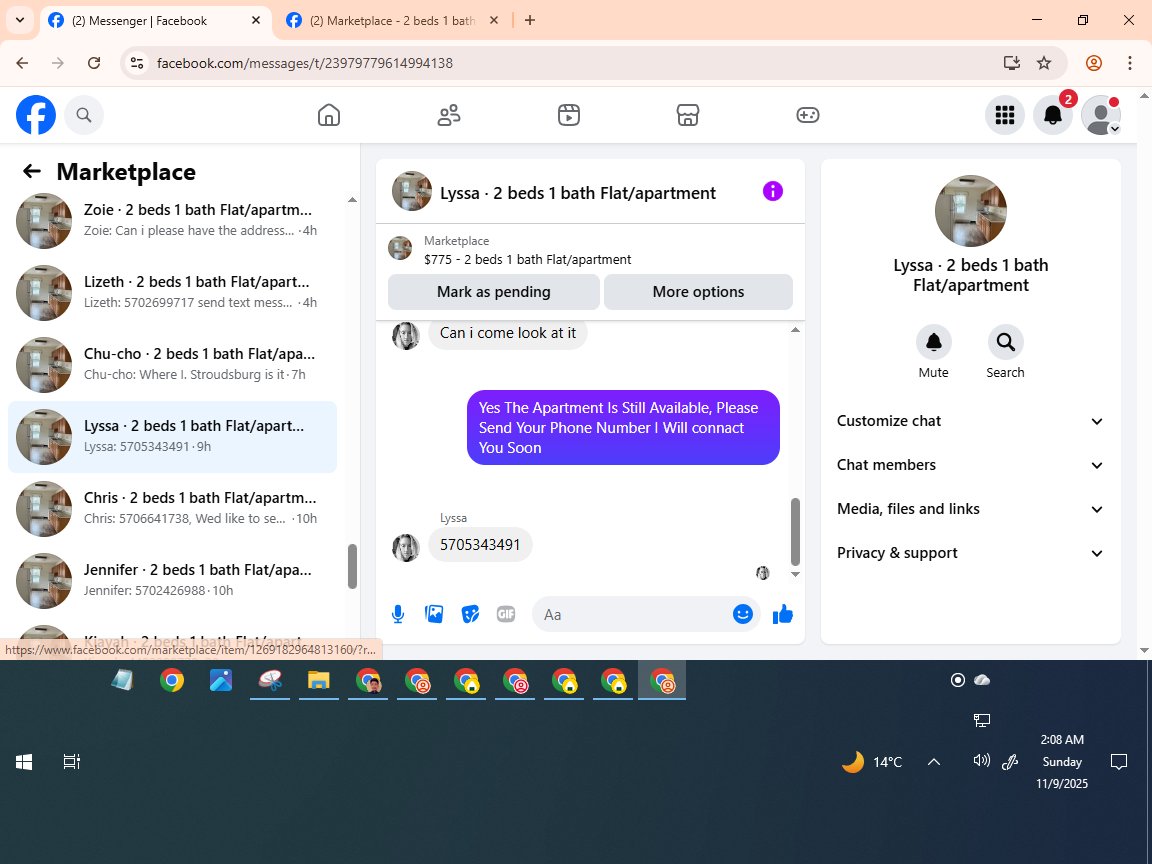Open Lyssa's listing profile picture in right panel

tap(971, 211)
